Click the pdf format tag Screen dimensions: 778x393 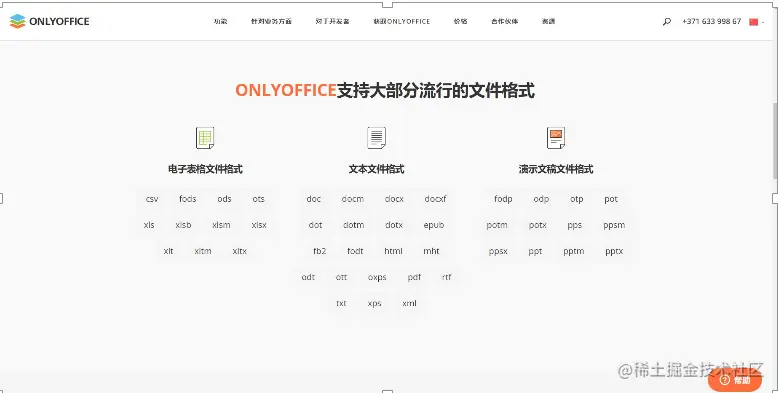[x=414, y=277]
